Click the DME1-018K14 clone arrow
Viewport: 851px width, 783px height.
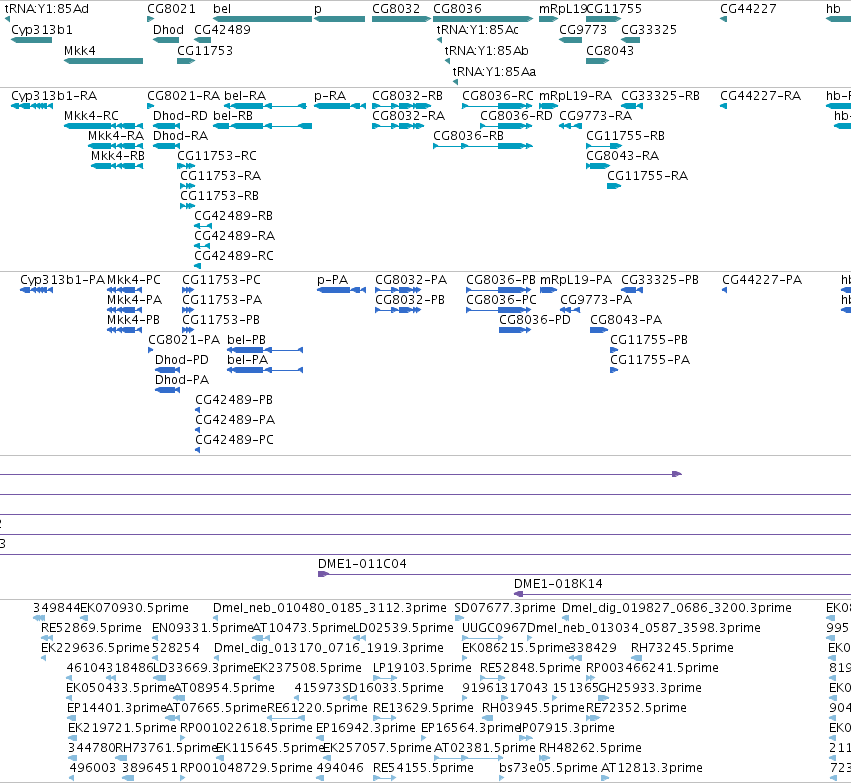point(682,594)
